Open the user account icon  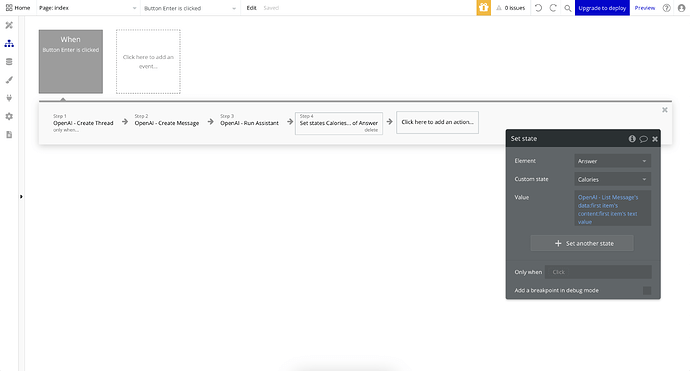point(681,8)
